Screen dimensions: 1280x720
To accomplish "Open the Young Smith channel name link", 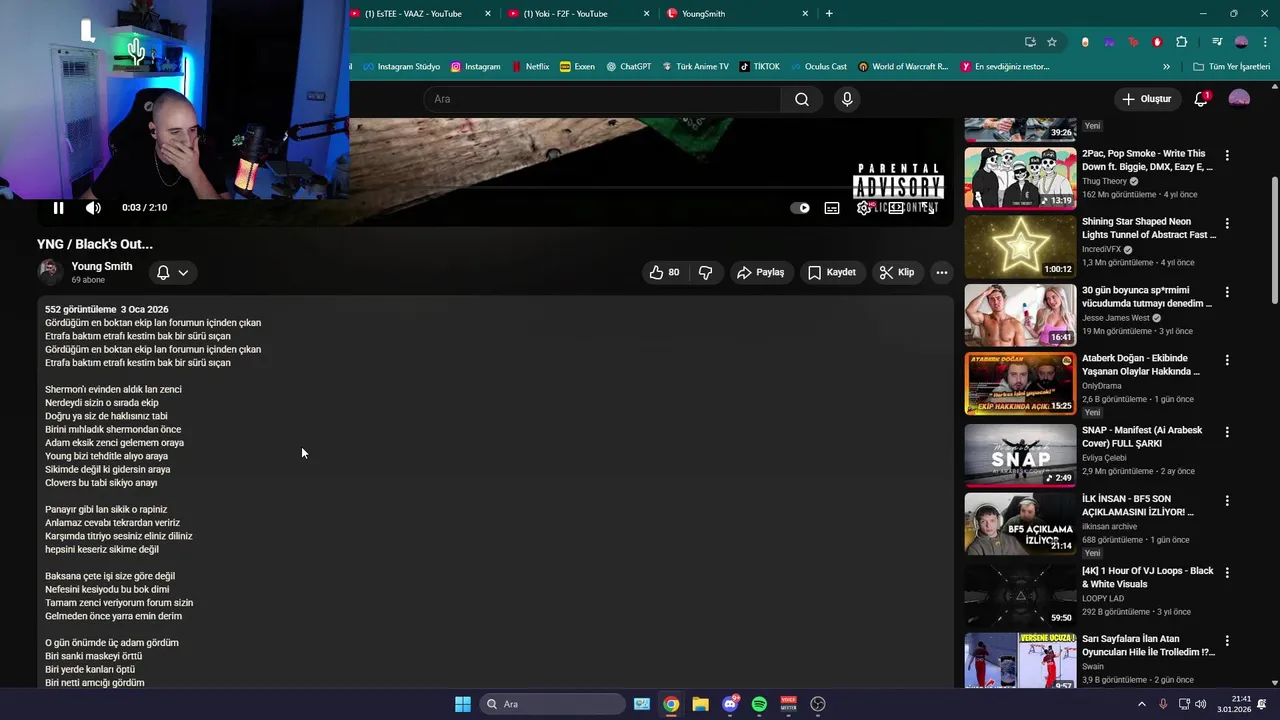I will coord(102,266).
